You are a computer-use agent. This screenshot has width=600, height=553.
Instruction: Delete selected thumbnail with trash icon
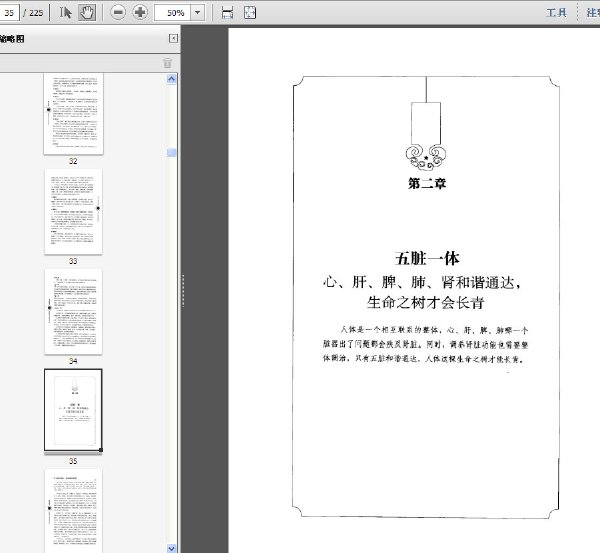pos(167,63)
